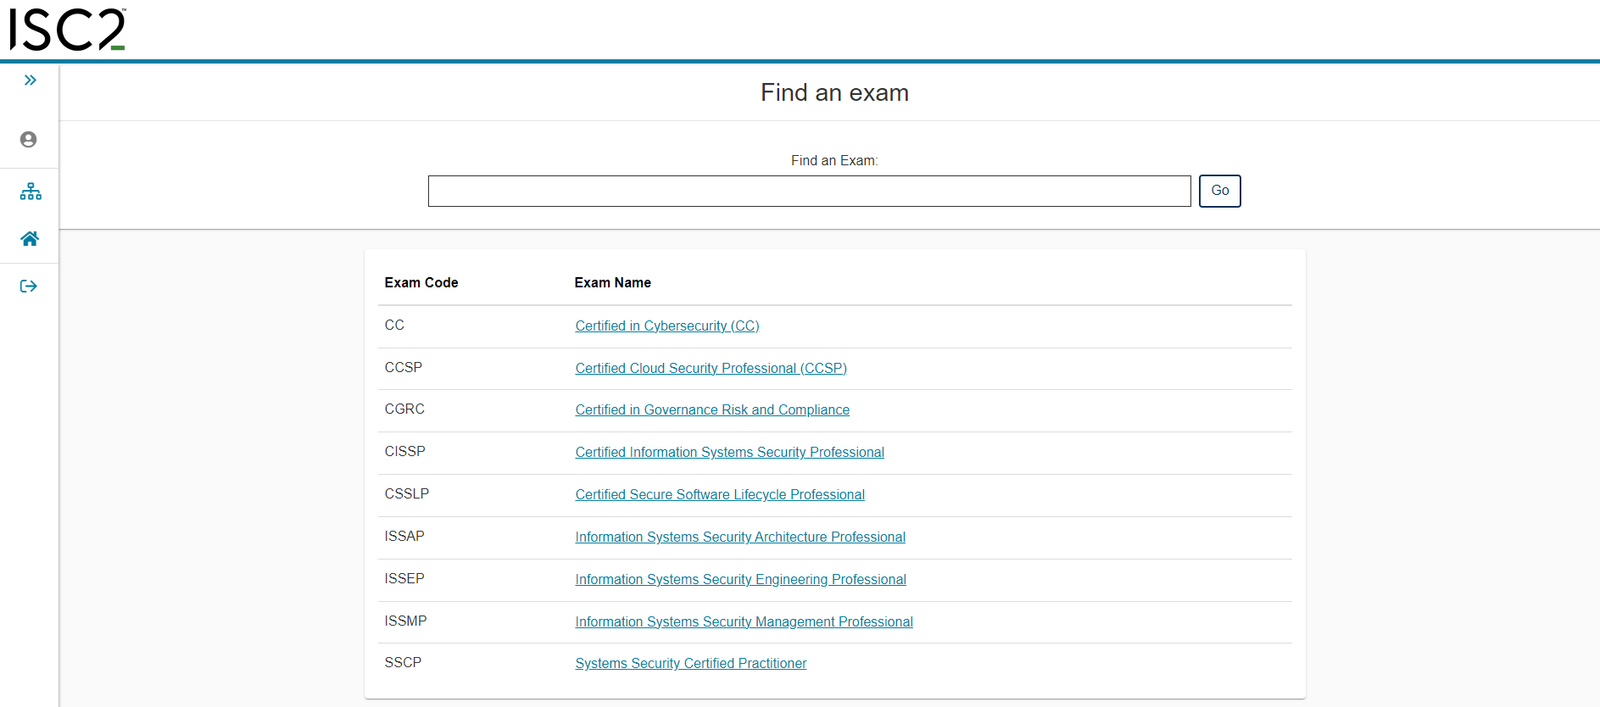The width and height of the screenshot is (1600, 707).
Task: Click the Exam Code column header
Action: click(421, 283)
